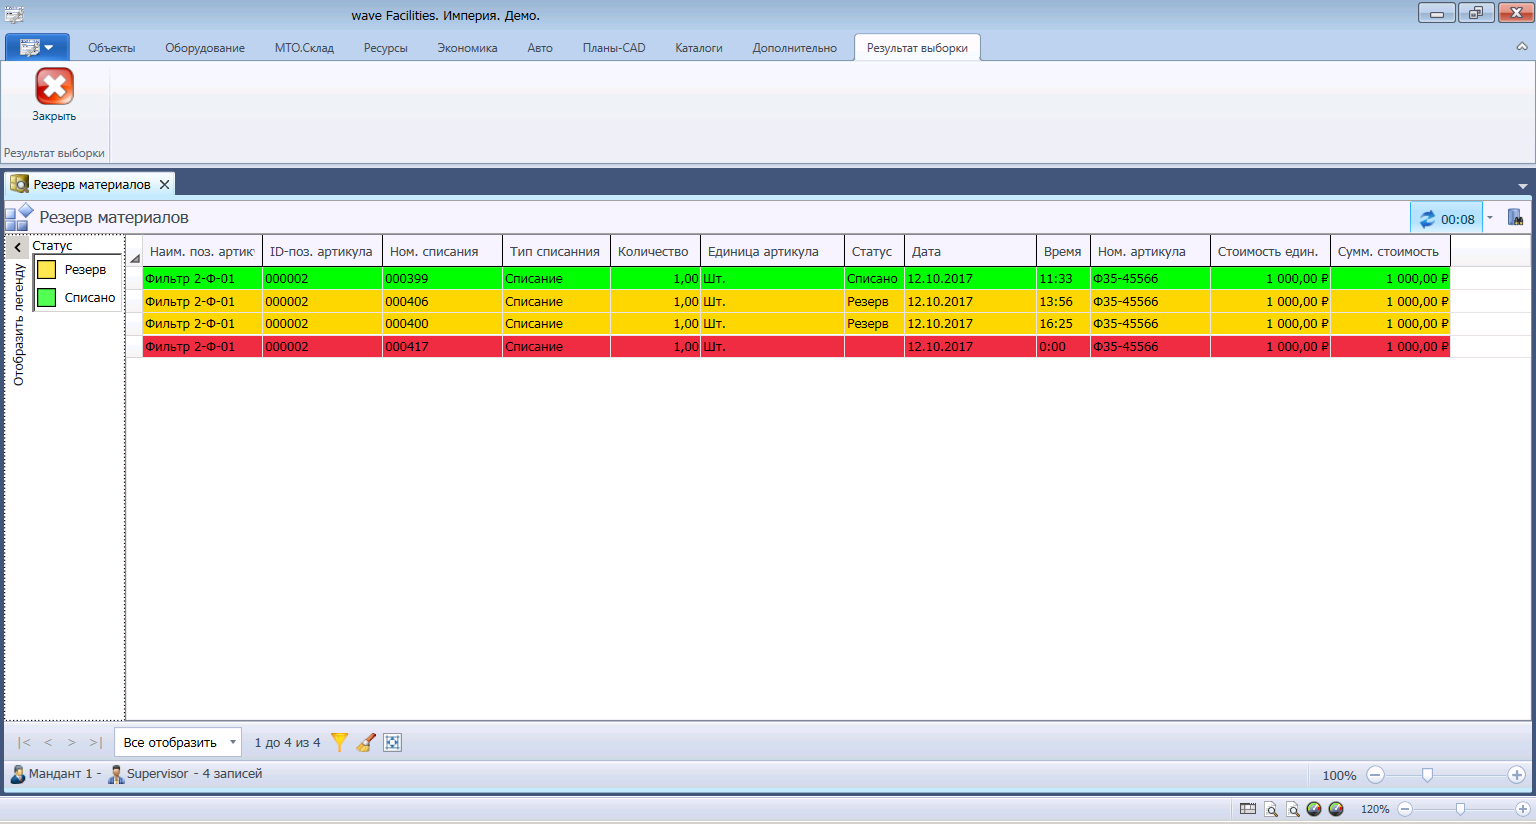
Task: Click the minus button beside 100% zoom
Action: pyautogui.click(x=1376, y=775)
